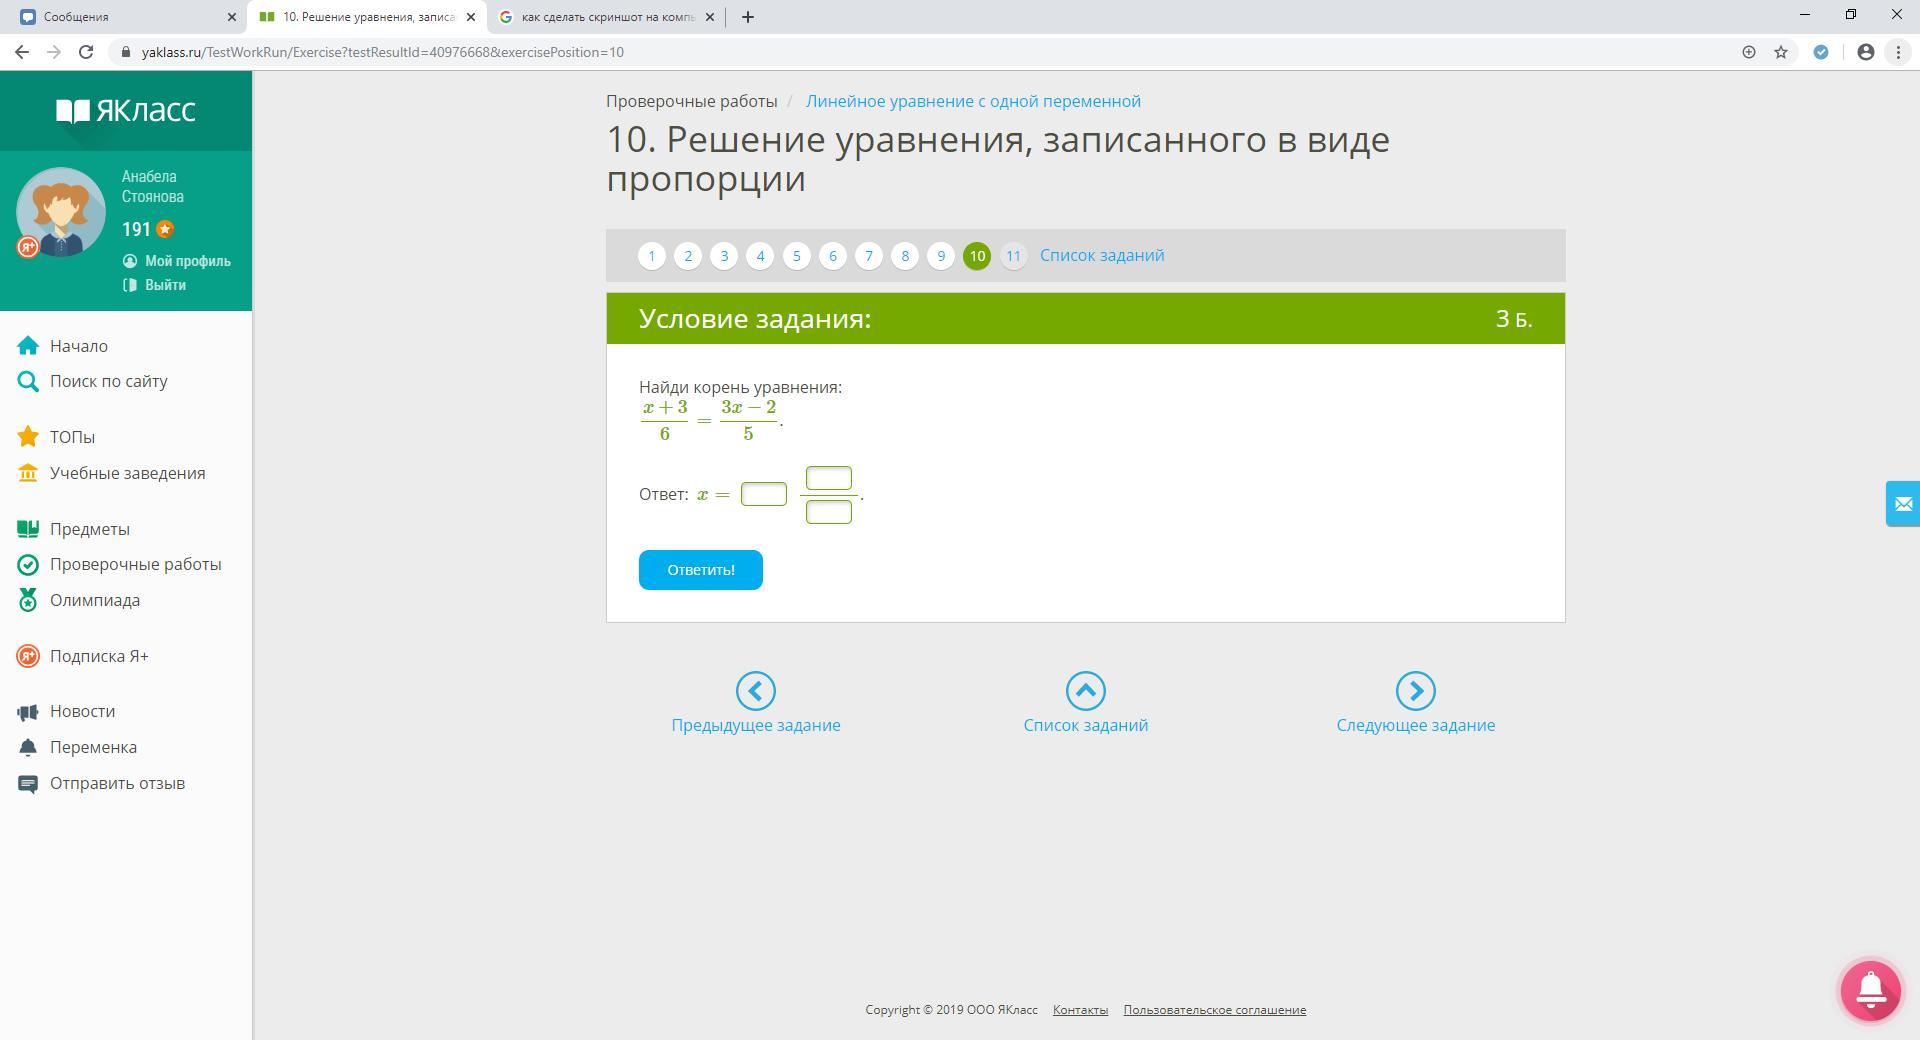Focus the whole-number answer field
Screen dimensions: 1920x1040
tap(764, 494)
